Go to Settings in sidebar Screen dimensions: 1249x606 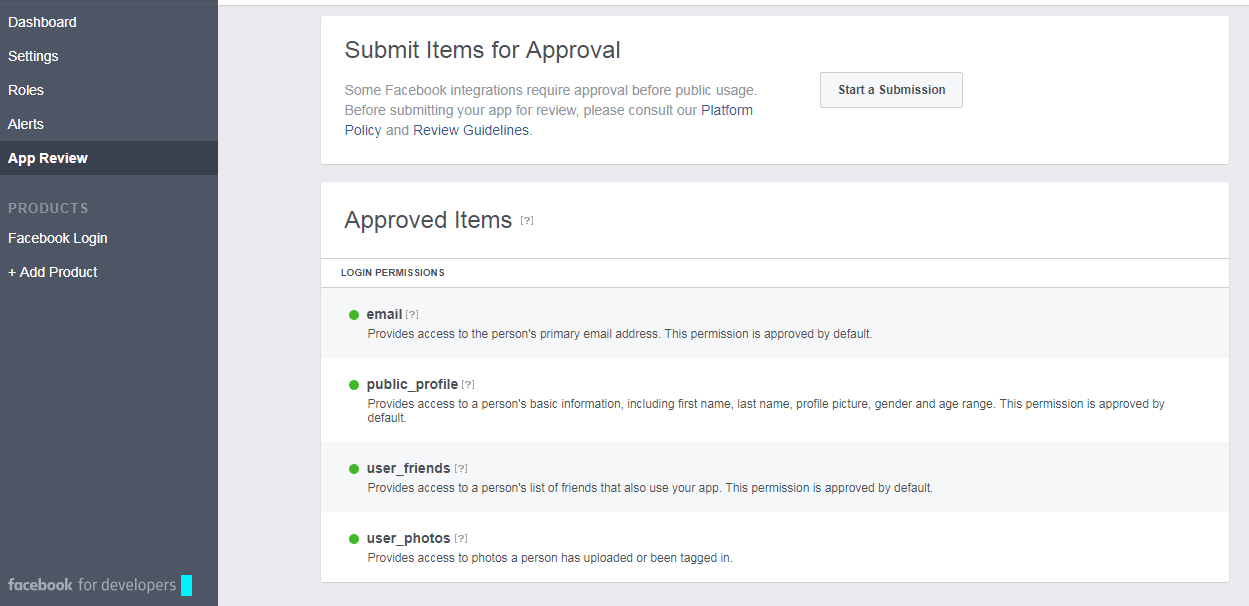tap(33, 56)
